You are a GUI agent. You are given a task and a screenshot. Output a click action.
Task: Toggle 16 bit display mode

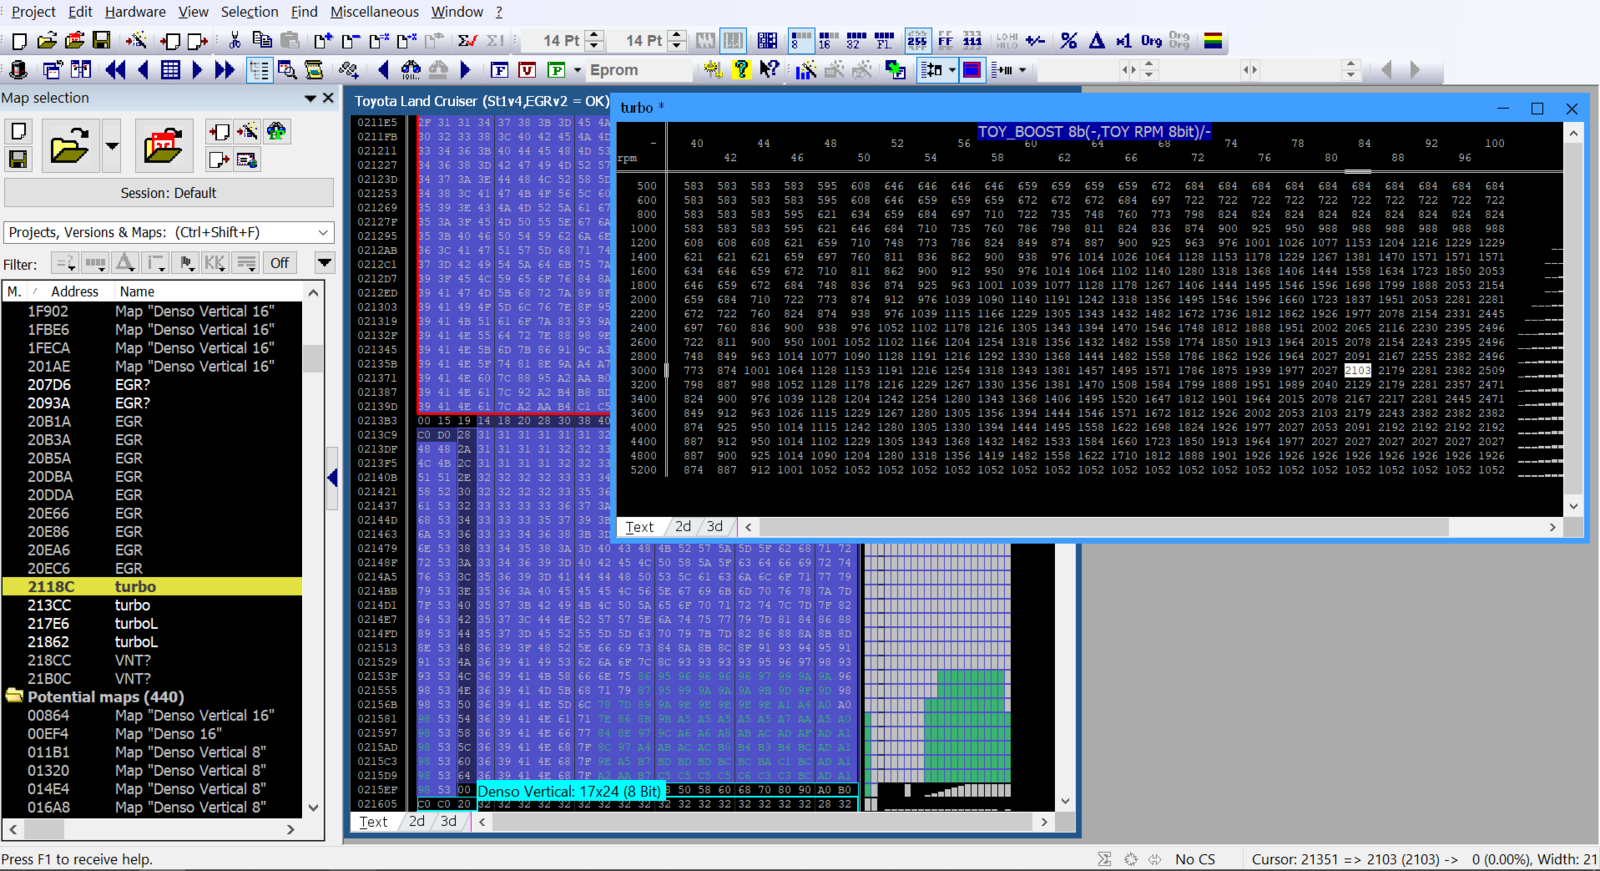tap(829, 41)
